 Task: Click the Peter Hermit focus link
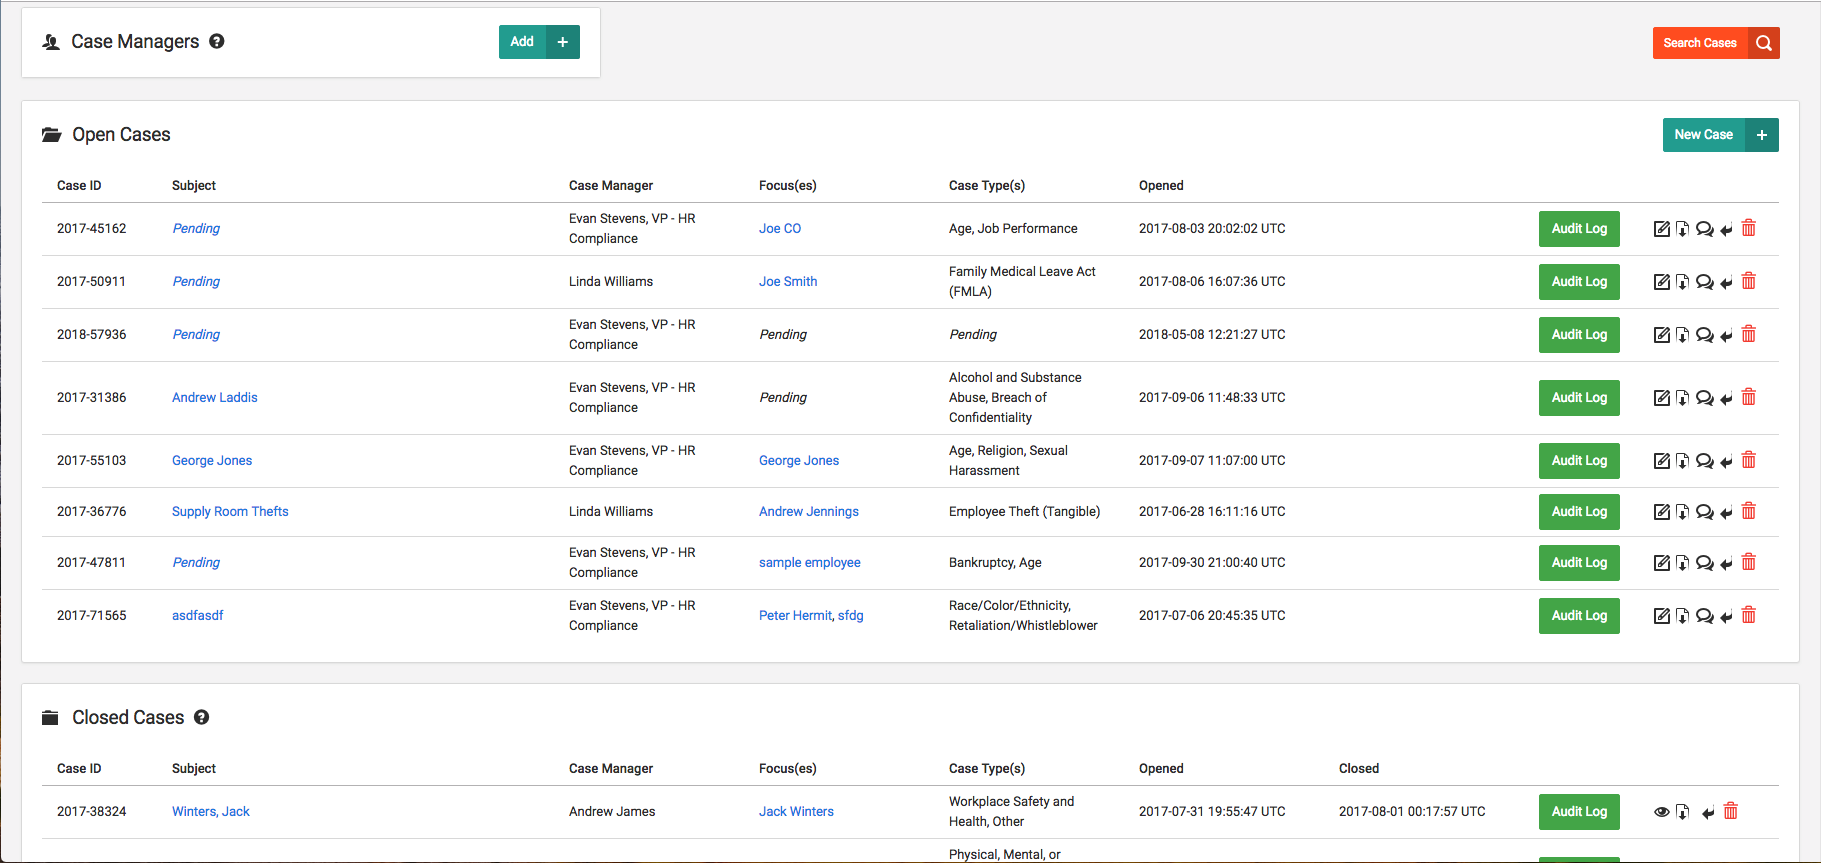tap(794, 616)
